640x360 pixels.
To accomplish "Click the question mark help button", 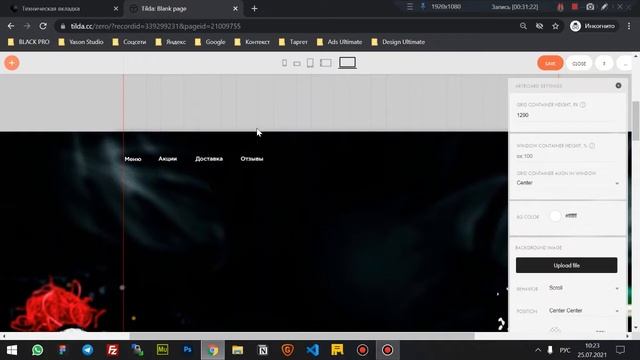I will 604,63.
